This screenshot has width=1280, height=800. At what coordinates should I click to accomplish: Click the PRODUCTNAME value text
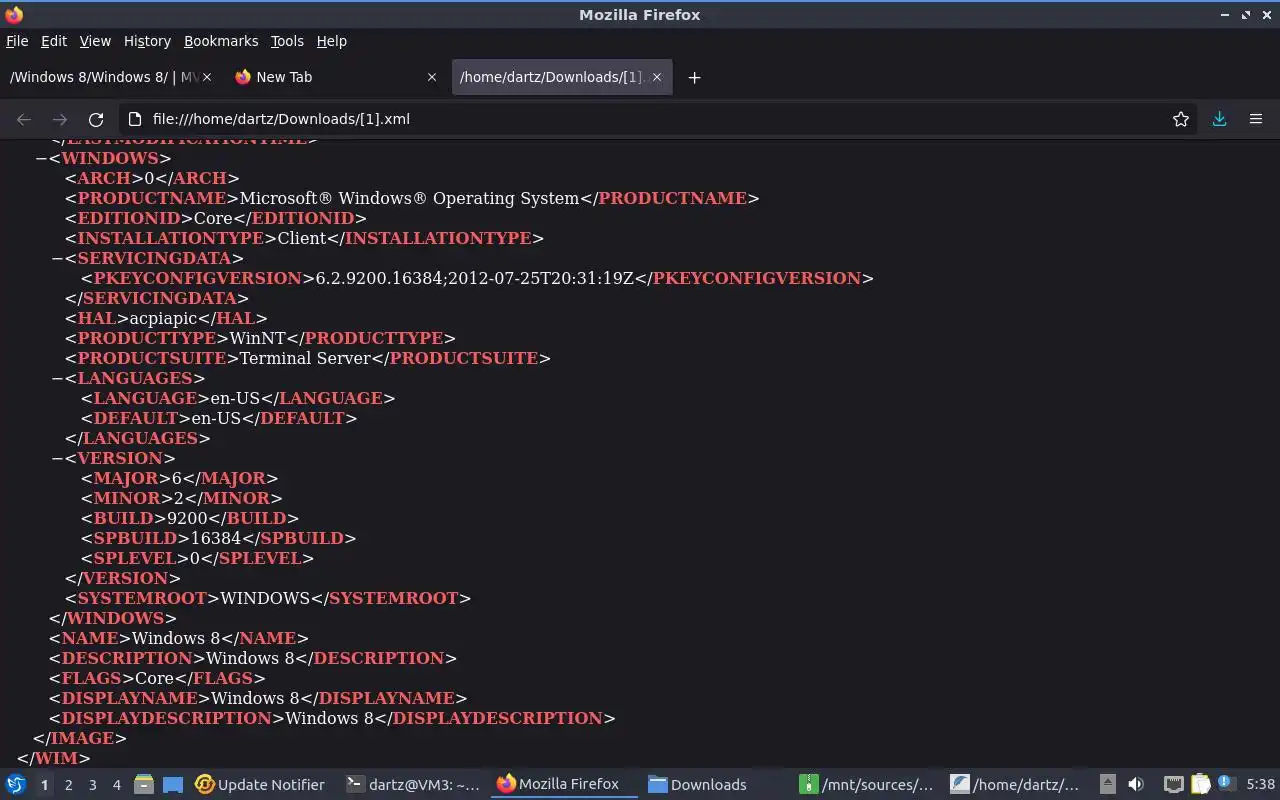[409, 198]
